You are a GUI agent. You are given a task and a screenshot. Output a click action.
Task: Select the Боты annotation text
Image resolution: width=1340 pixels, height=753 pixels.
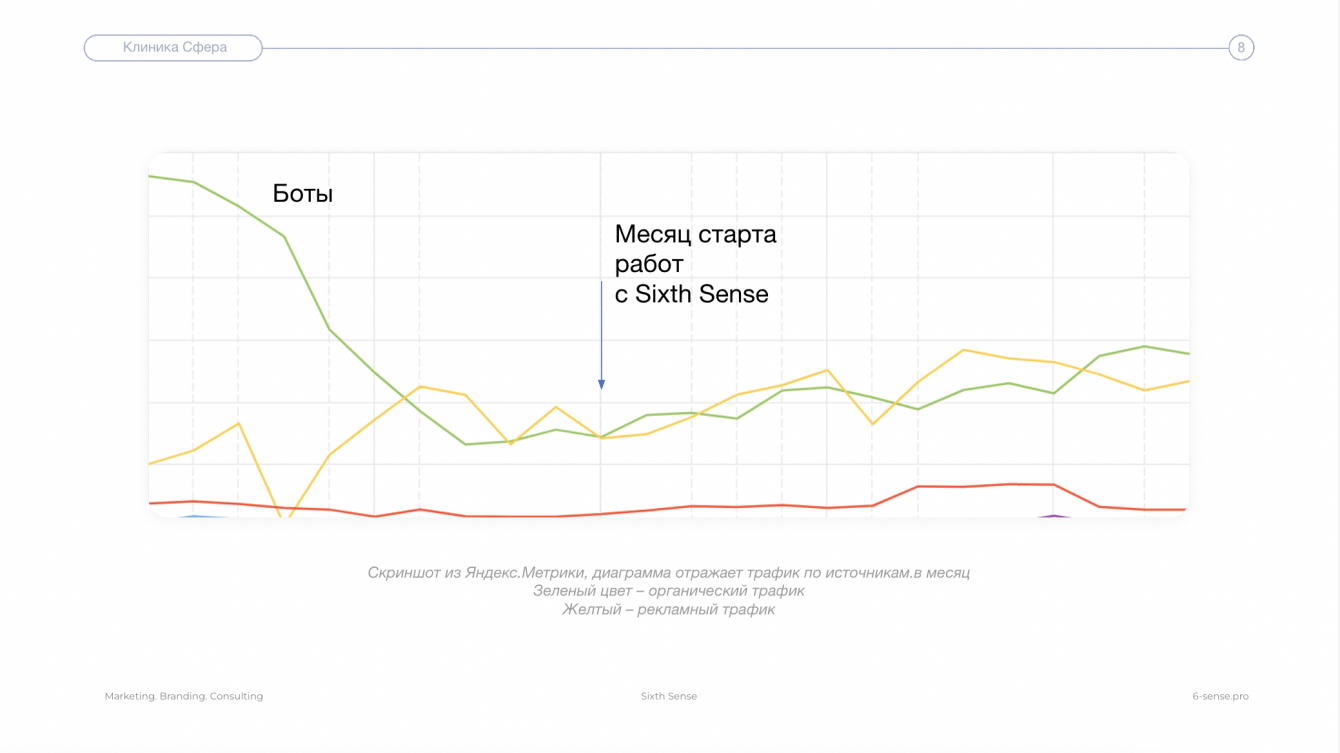tap(302, 194)
